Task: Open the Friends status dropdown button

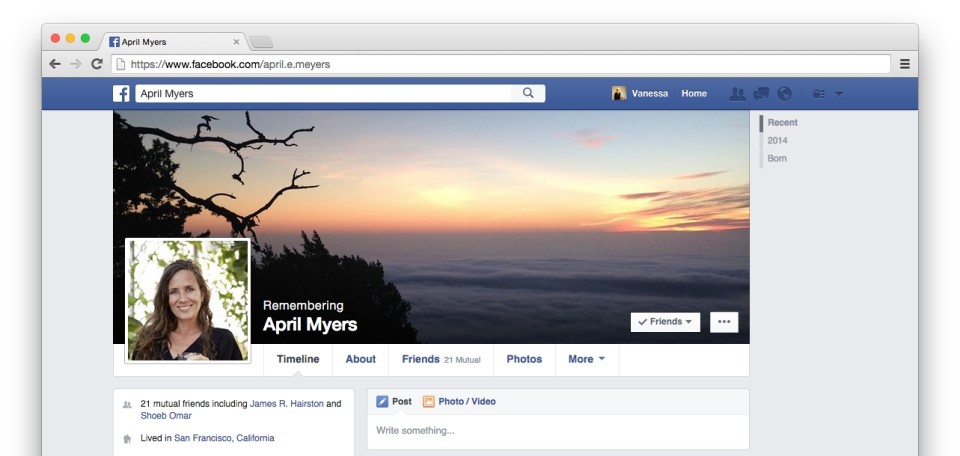Action: coord(666,322)
